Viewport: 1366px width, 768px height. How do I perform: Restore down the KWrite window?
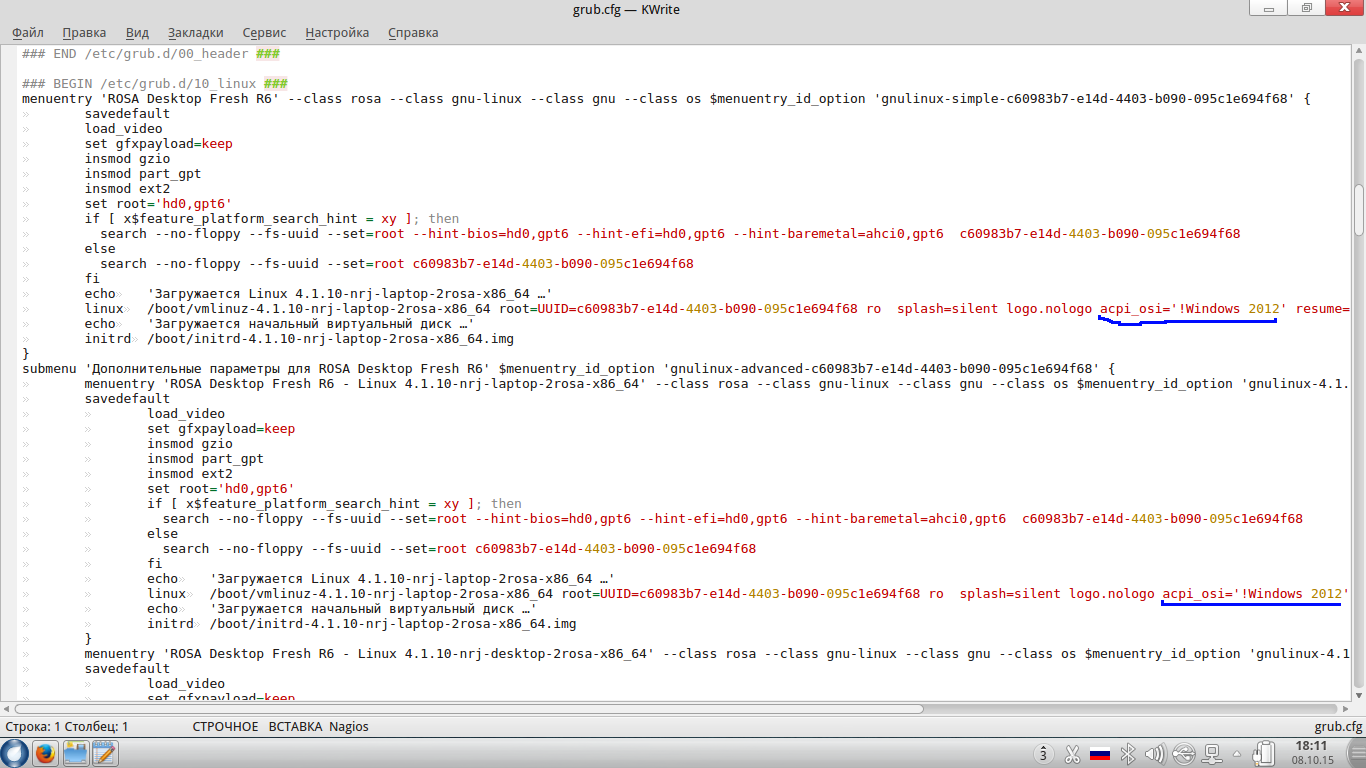[1307, 9]
